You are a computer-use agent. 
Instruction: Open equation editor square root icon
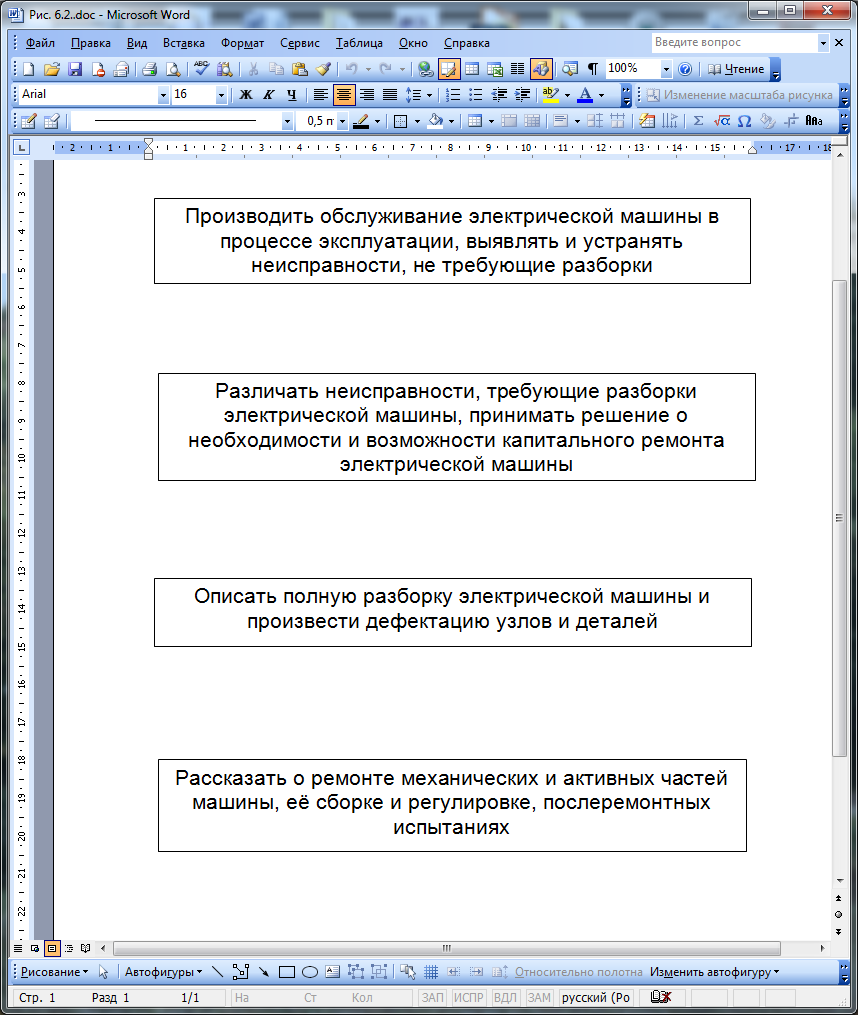pyautogui.click(x=721, y=121)
